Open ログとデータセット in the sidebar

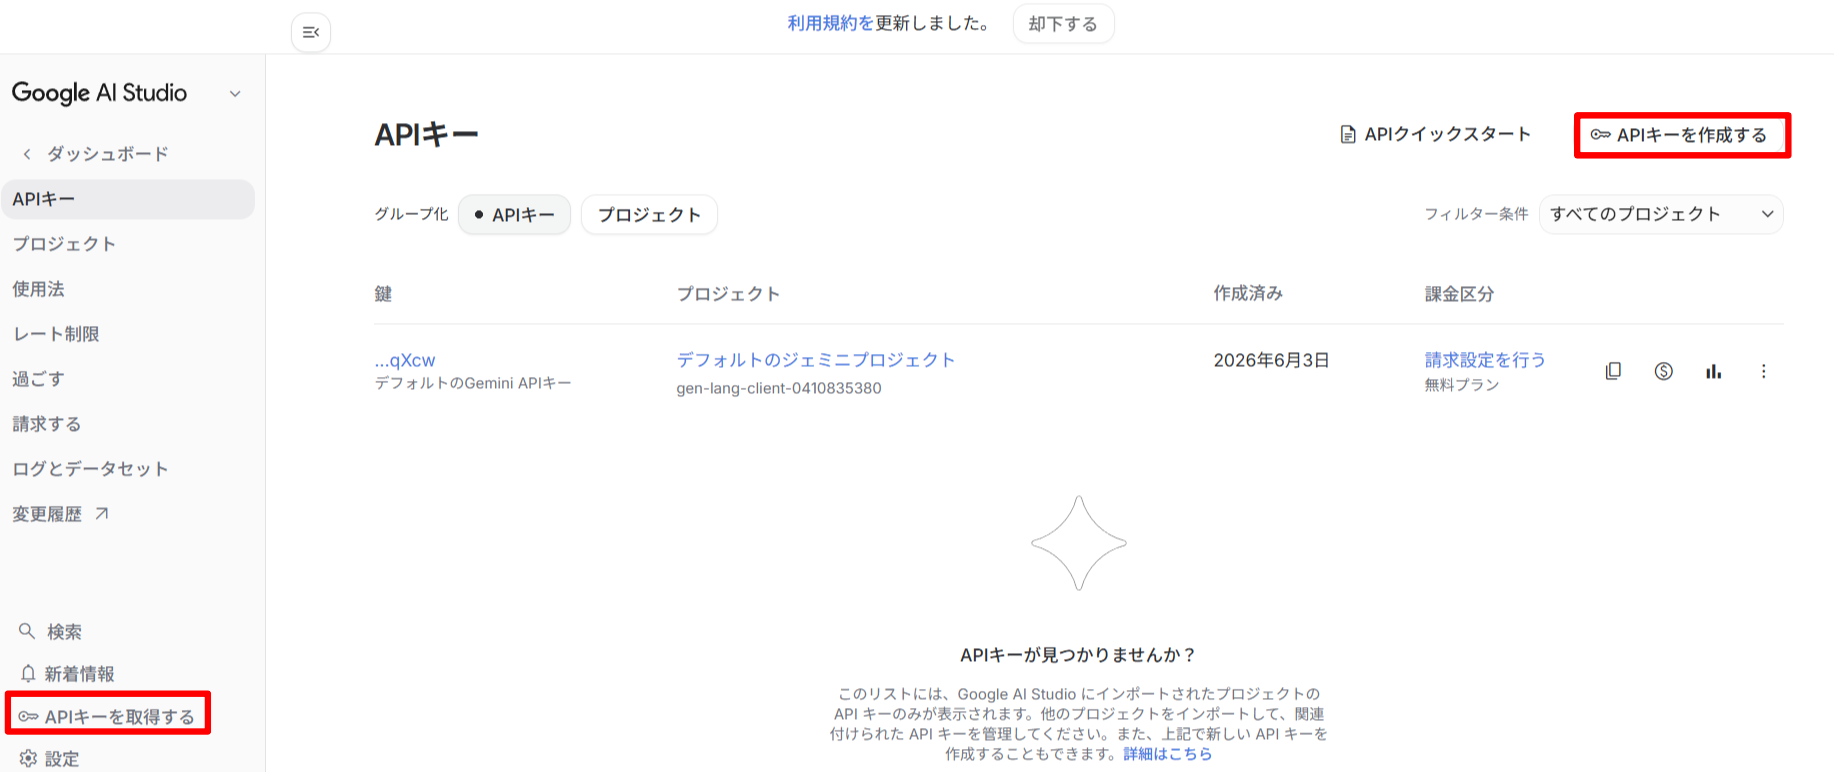pyautogui.click(x=90, y=469)
